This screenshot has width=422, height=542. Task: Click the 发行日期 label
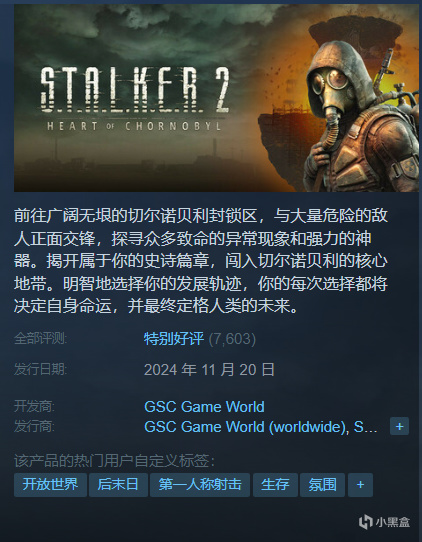[40, 369]
